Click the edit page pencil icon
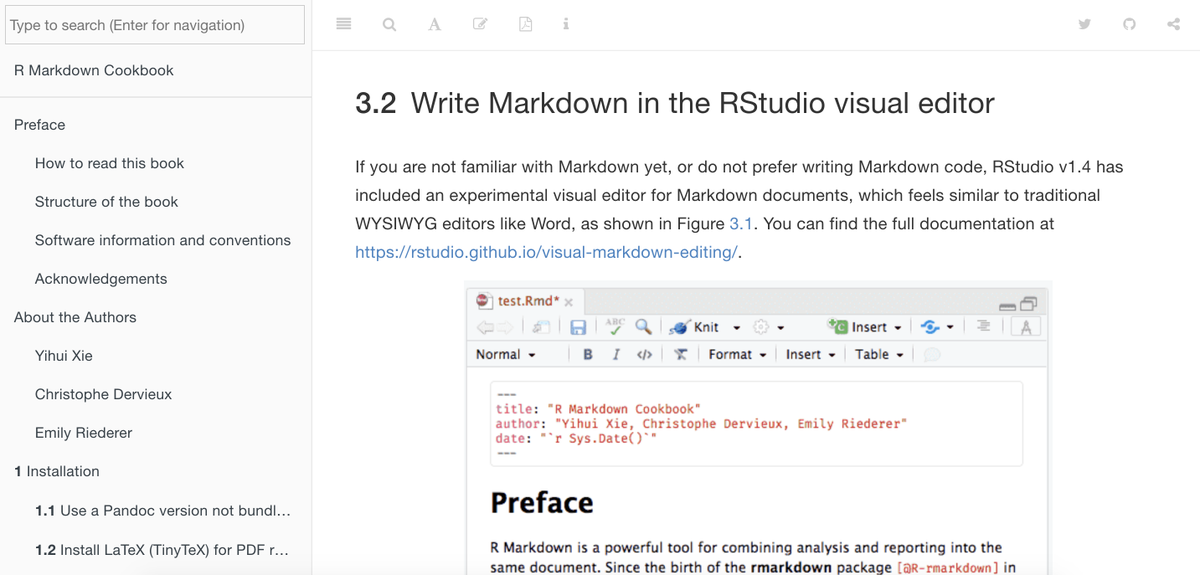This screenshot has height=575, width=1200. [480, 25]
